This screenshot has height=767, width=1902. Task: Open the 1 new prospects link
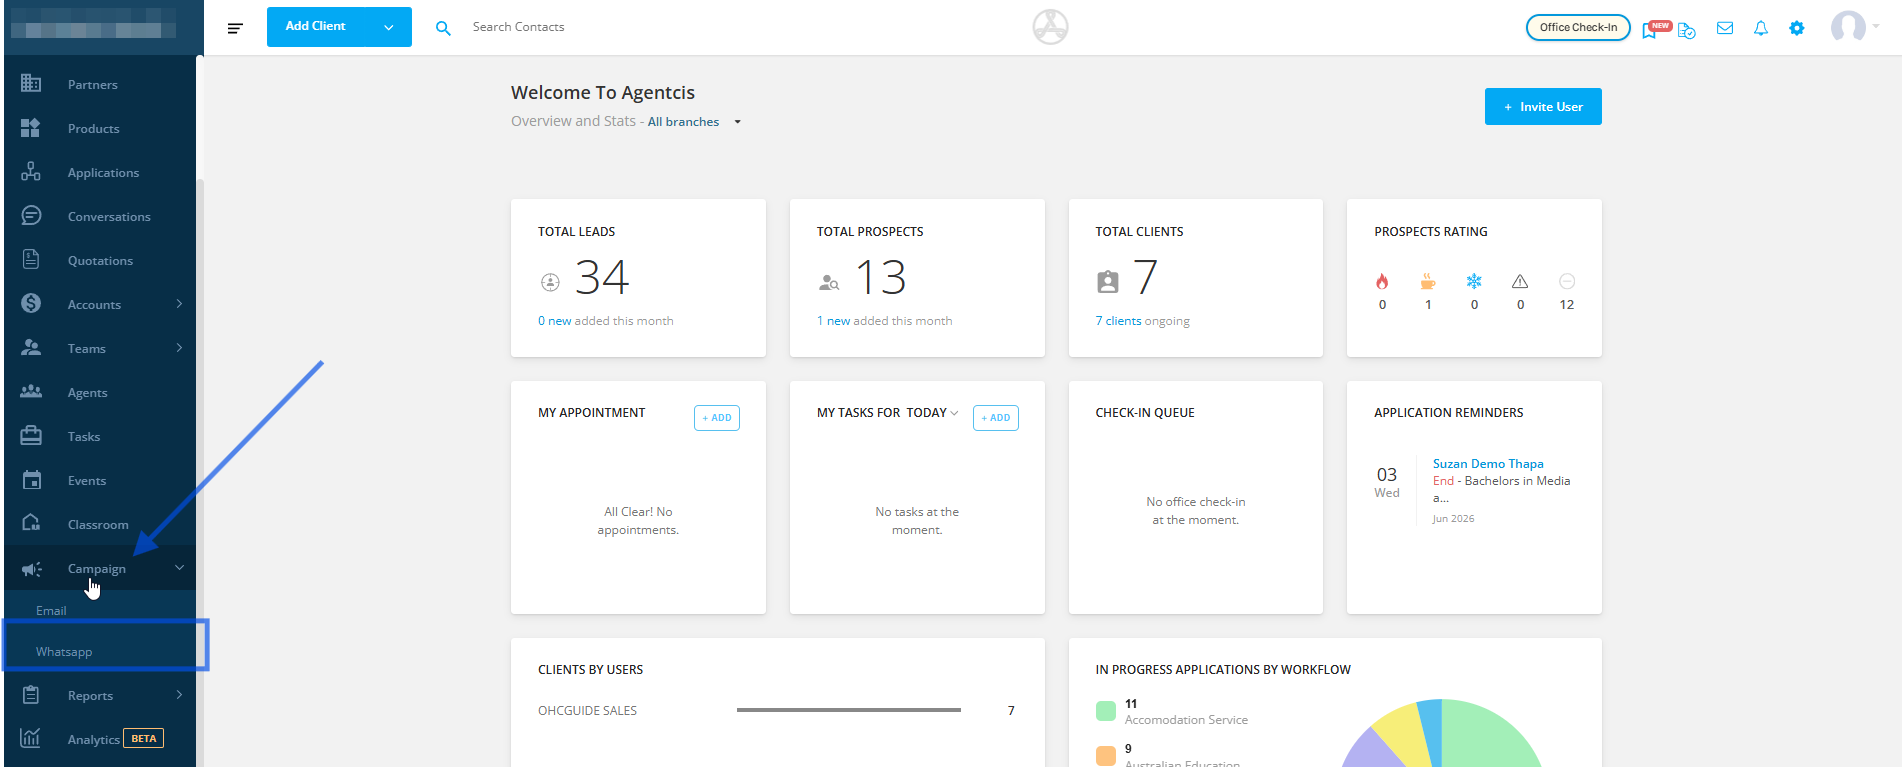(x=833, y=321)
